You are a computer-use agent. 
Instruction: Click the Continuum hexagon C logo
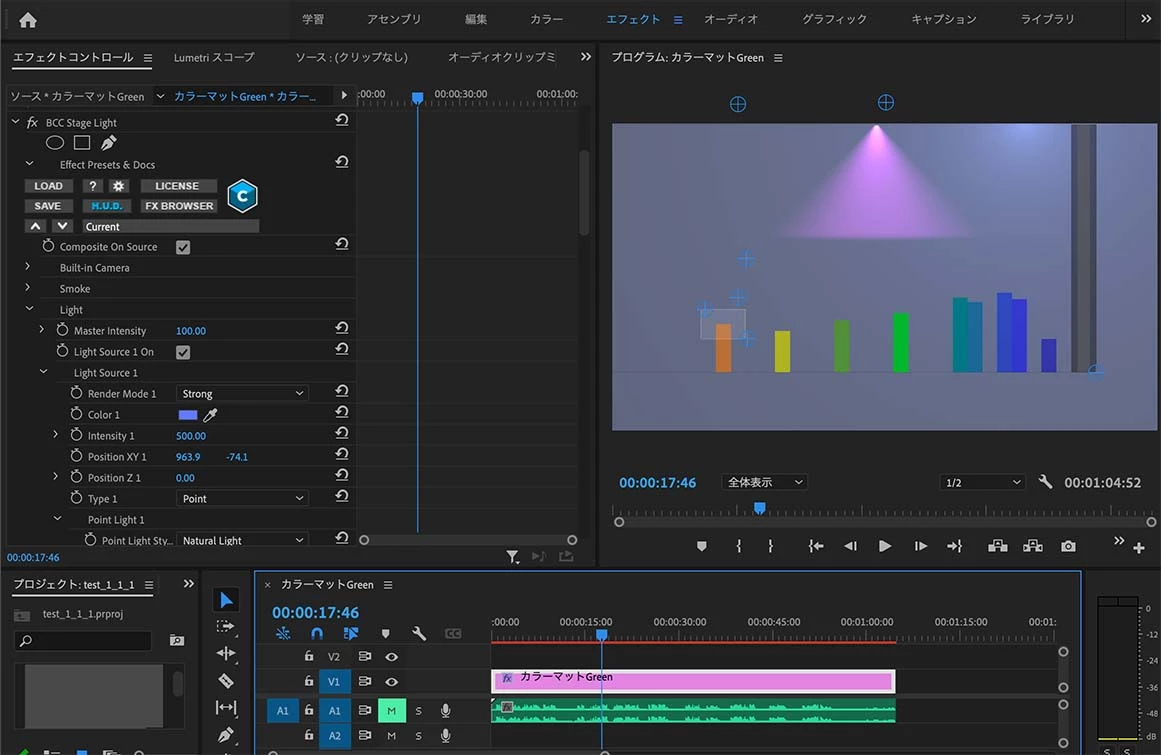click(242, 195)
